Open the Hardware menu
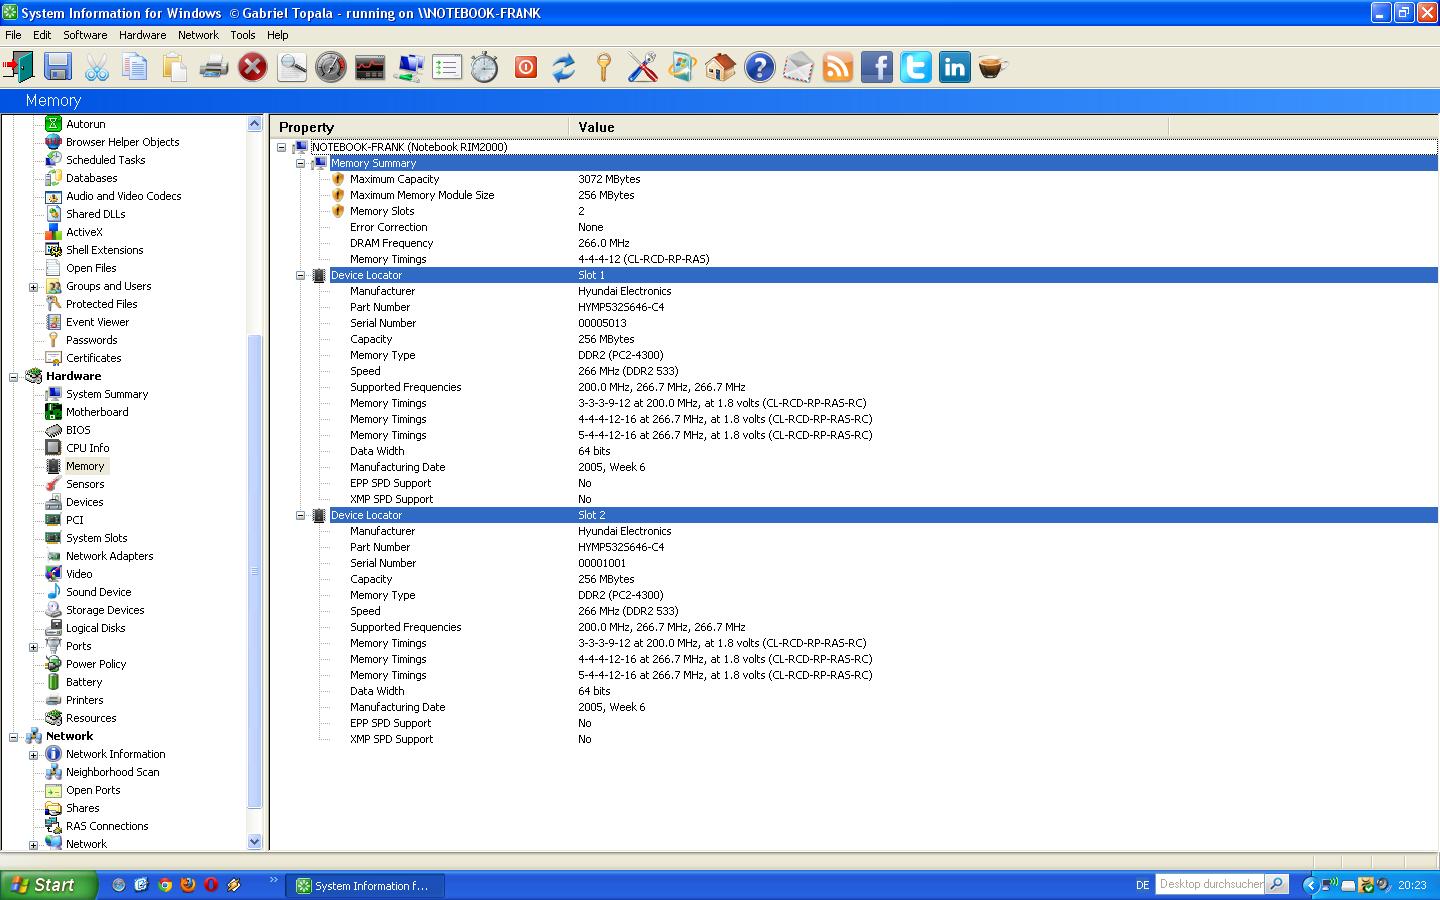Screen dimensions: 1440x900 (142, 35)
